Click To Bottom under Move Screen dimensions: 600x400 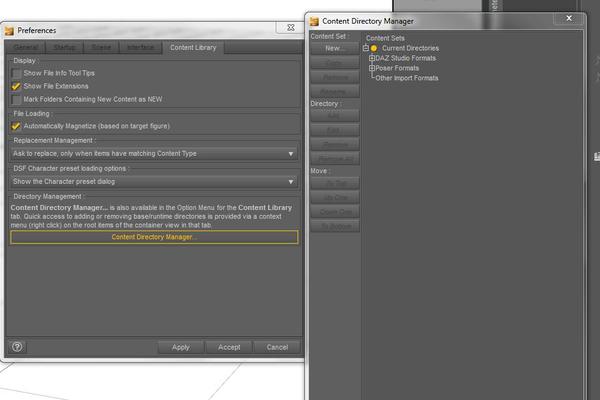click(x=335, y=227)
